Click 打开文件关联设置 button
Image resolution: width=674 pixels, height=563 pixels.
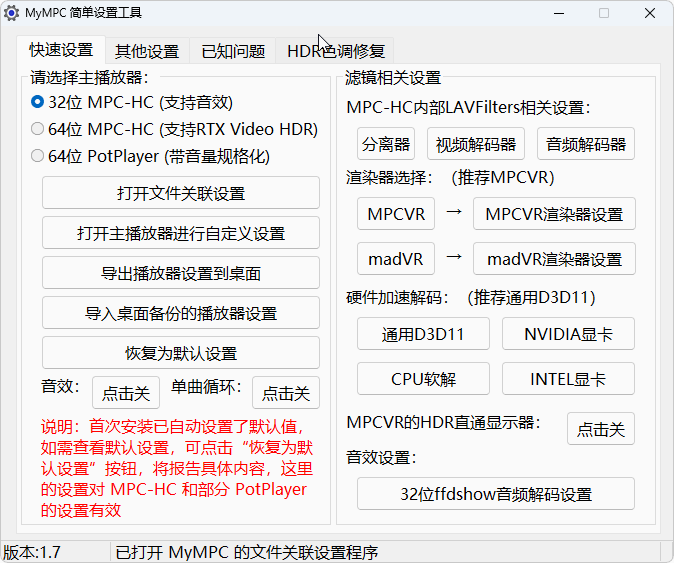(x=181, y=193)
